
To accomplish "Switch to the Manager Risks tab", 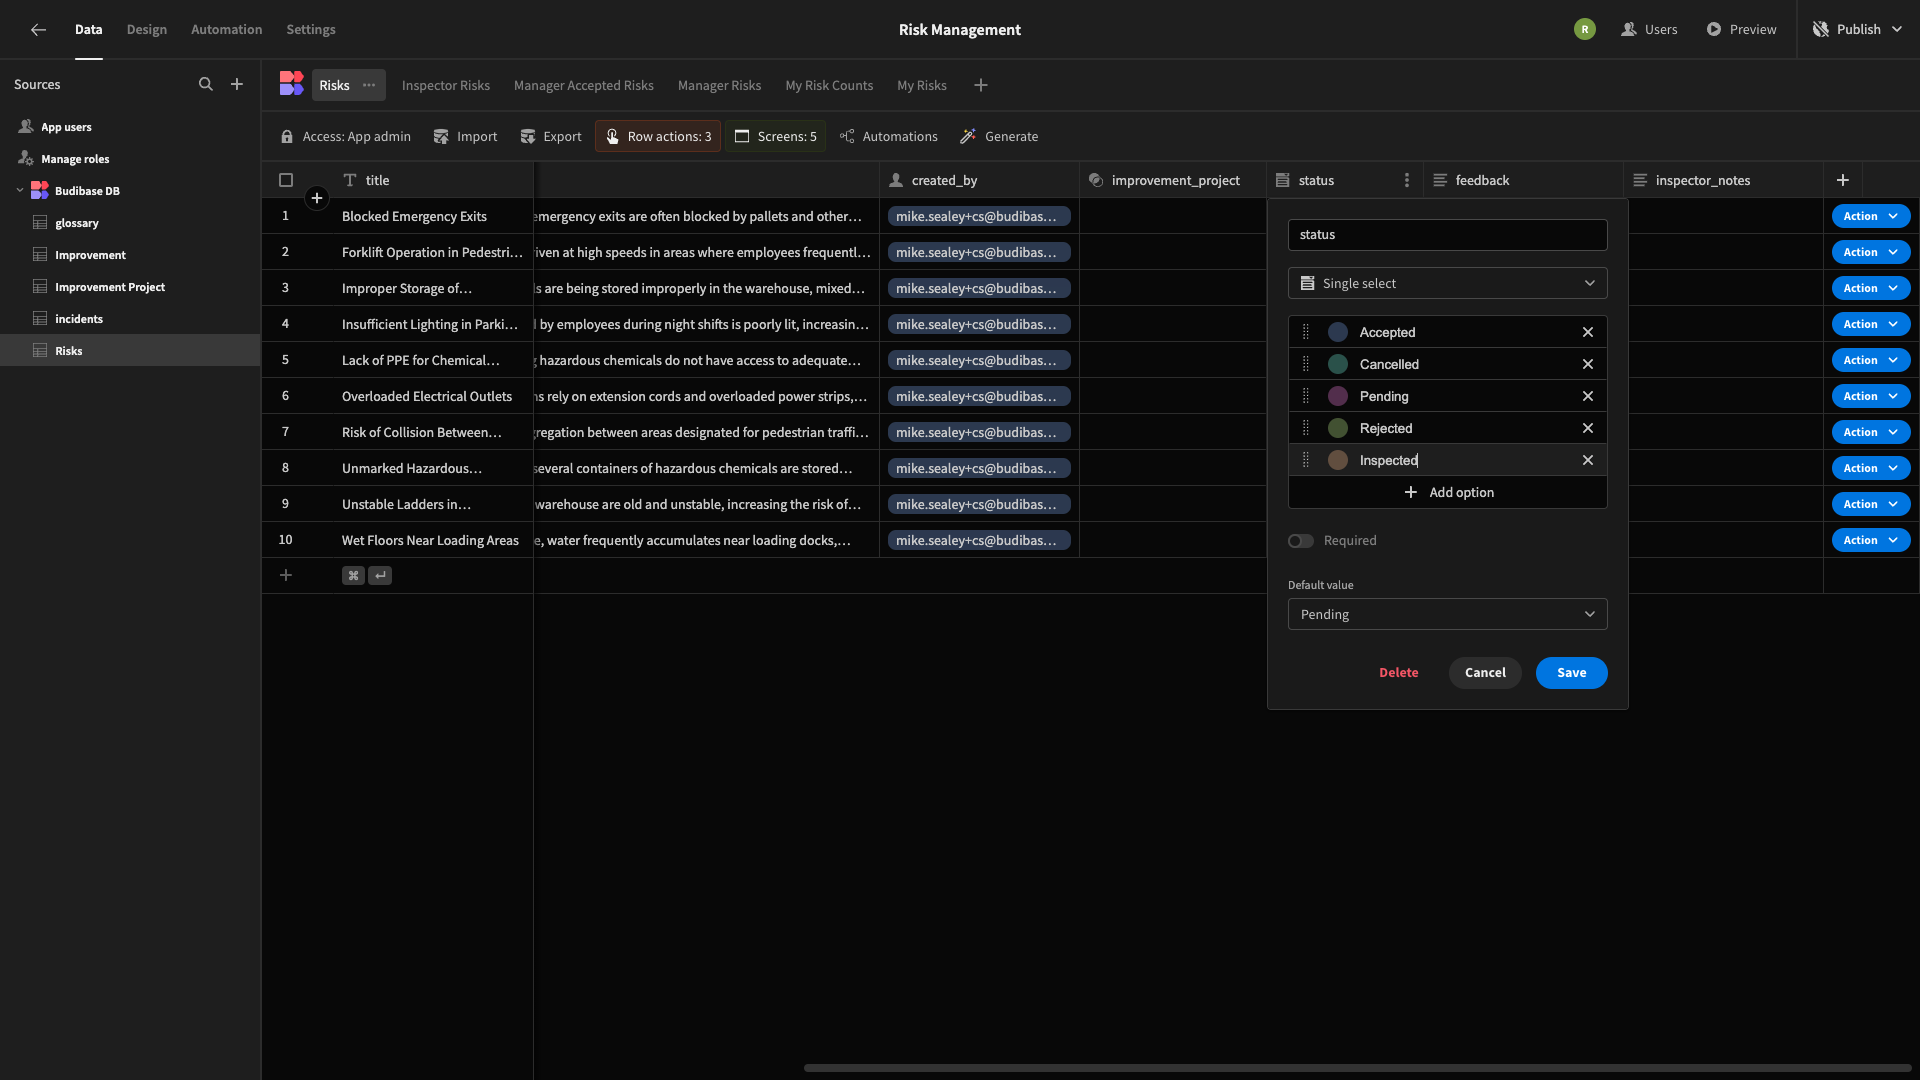I will [x=719, y=84].
